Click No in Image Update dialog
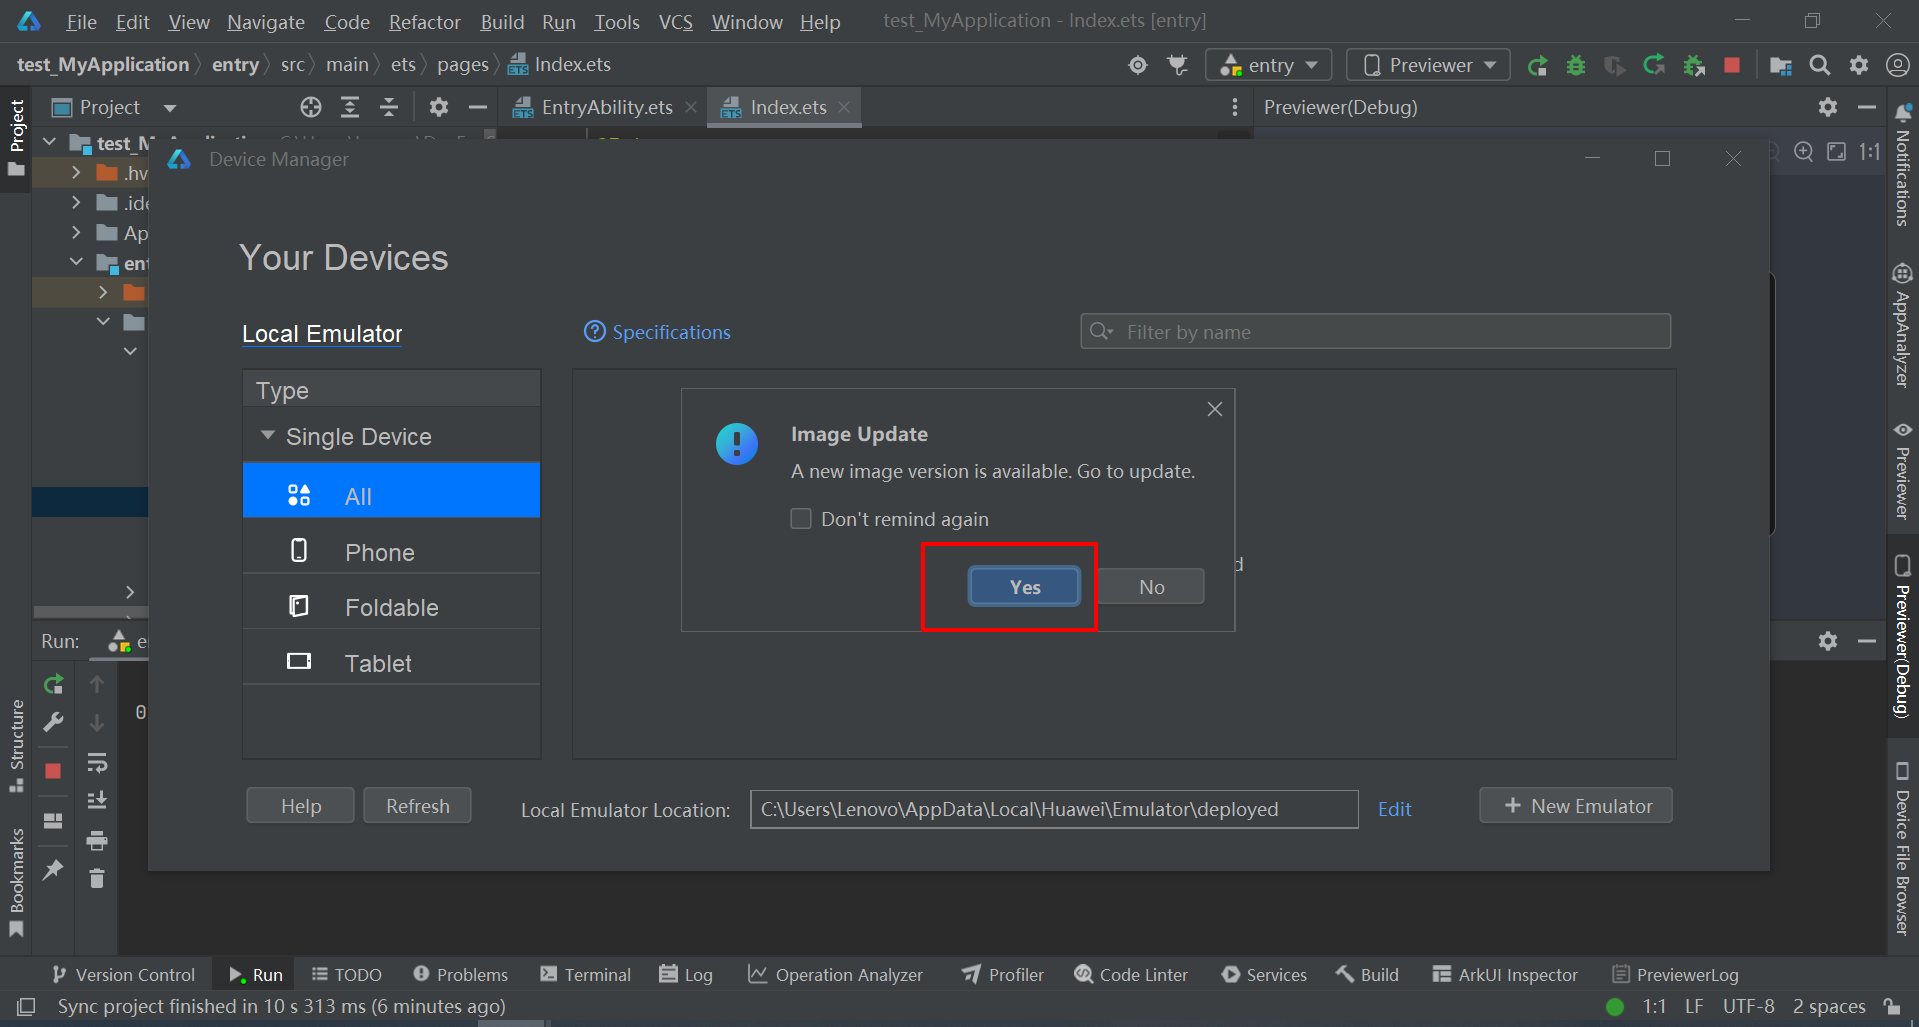 pos(1151,587)
